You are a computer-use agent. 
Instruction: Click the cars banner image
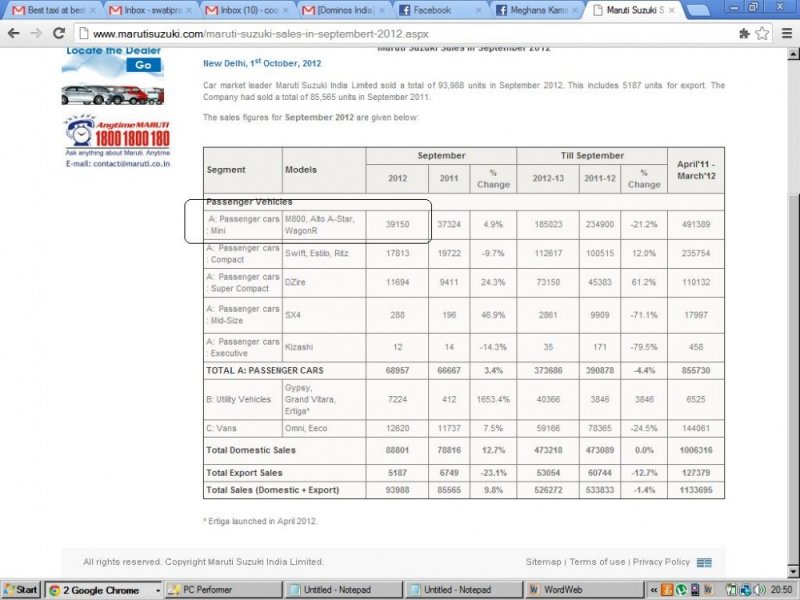[x=113, y=94]
